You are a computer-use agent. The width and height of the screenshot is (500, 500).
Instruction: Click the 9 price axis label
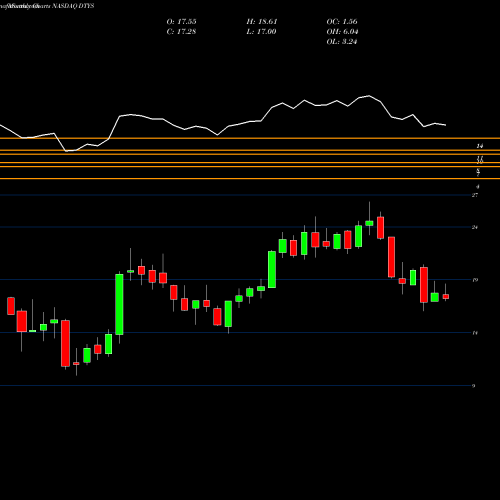coord(473,386)
